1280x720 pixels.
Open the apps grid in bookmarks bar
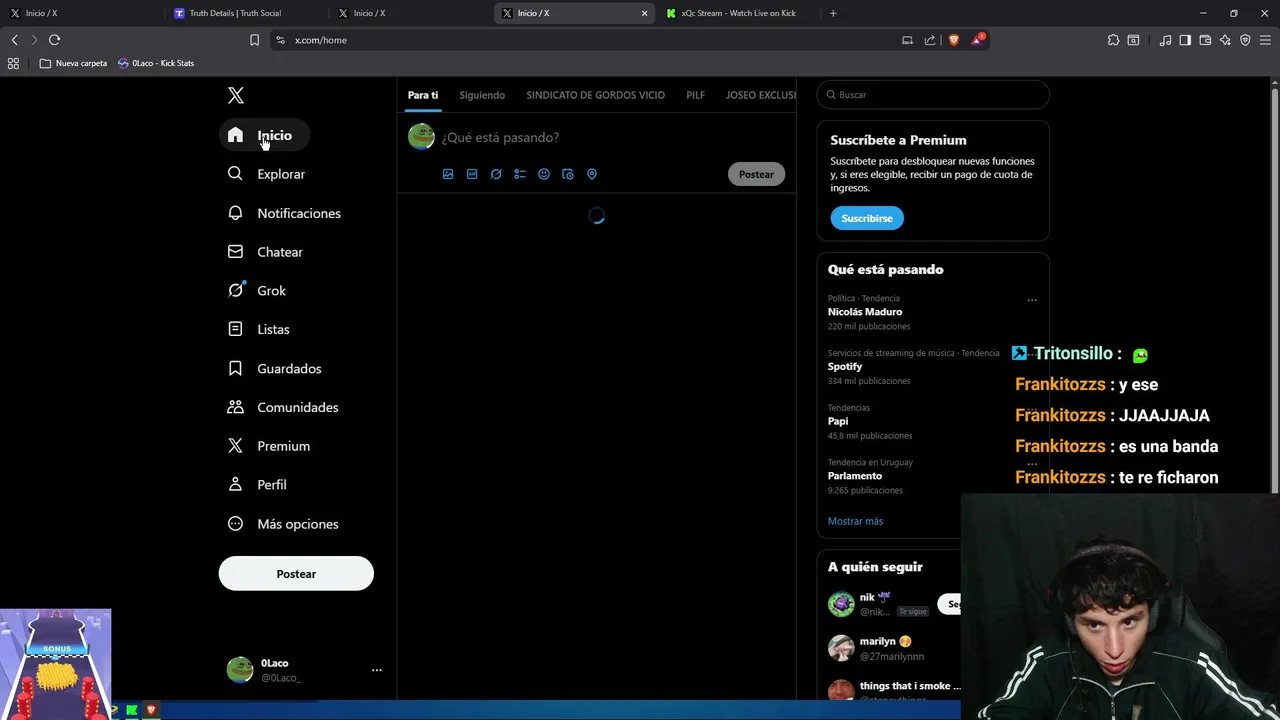coord(13,63)
